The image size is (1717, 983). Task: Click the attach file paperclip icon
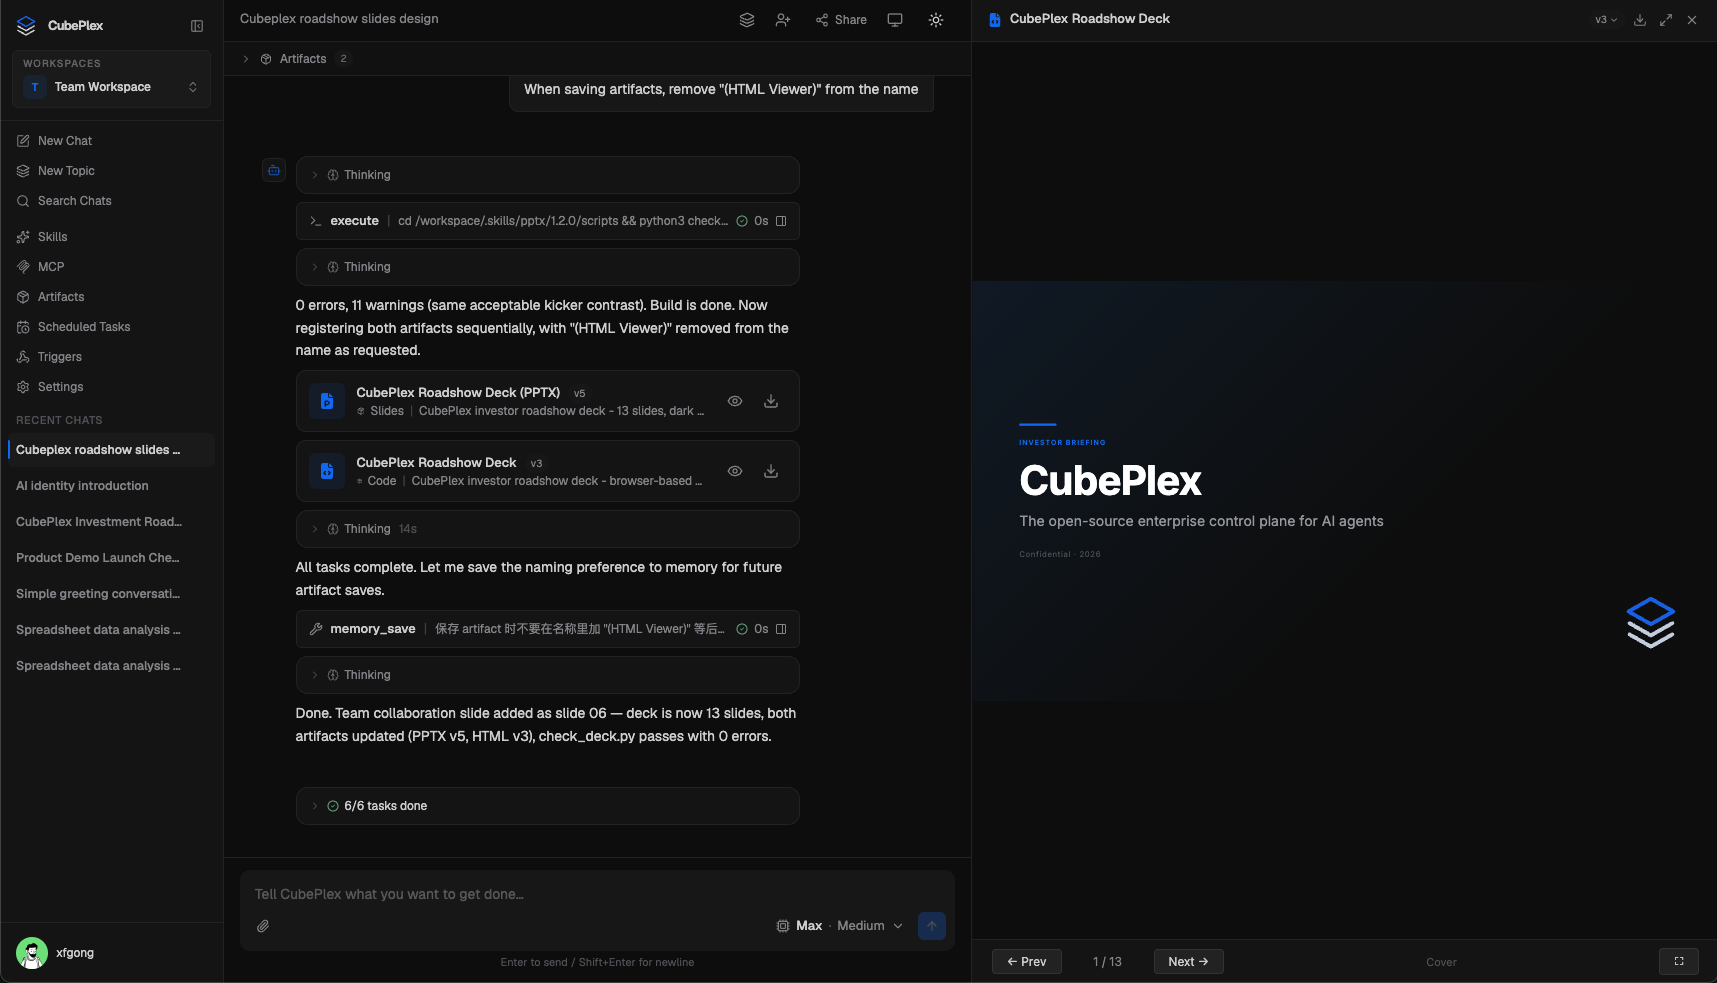[263, 926]
